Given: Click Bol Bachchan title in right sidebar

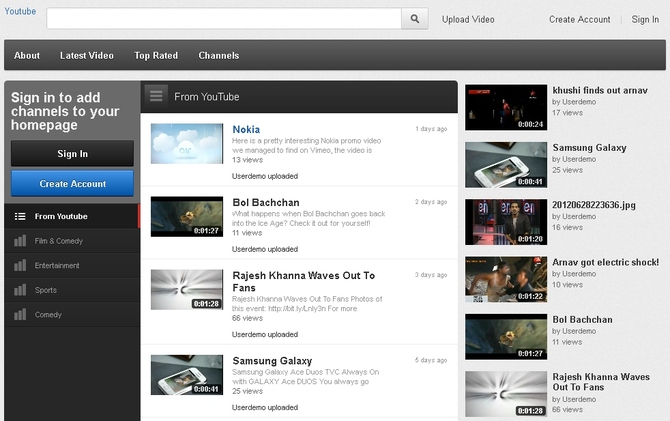Looking at the screenshot, I should click(x=582, y=319).
